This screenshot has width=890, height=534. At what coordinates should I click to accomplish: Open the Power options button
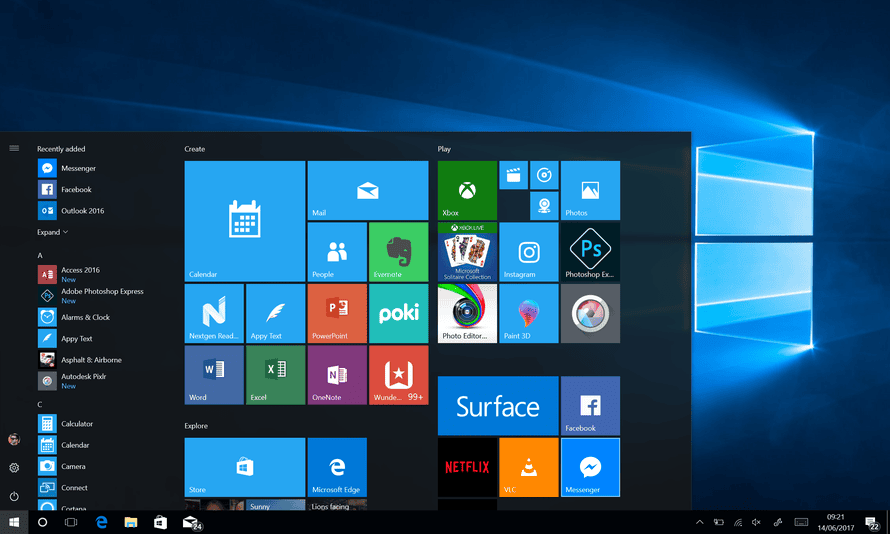(x=14, y=496)
